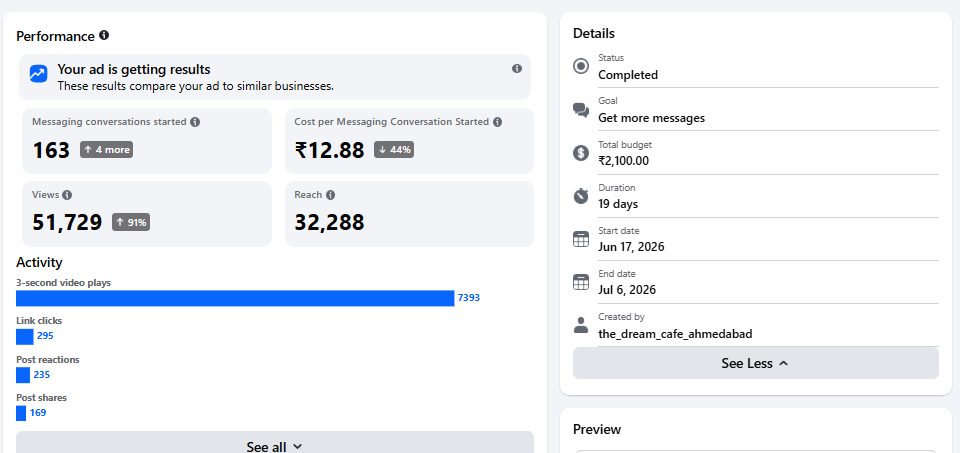
Task: Click the '4 more' badge
Action: pyautogui.click(x=107, y=149)
